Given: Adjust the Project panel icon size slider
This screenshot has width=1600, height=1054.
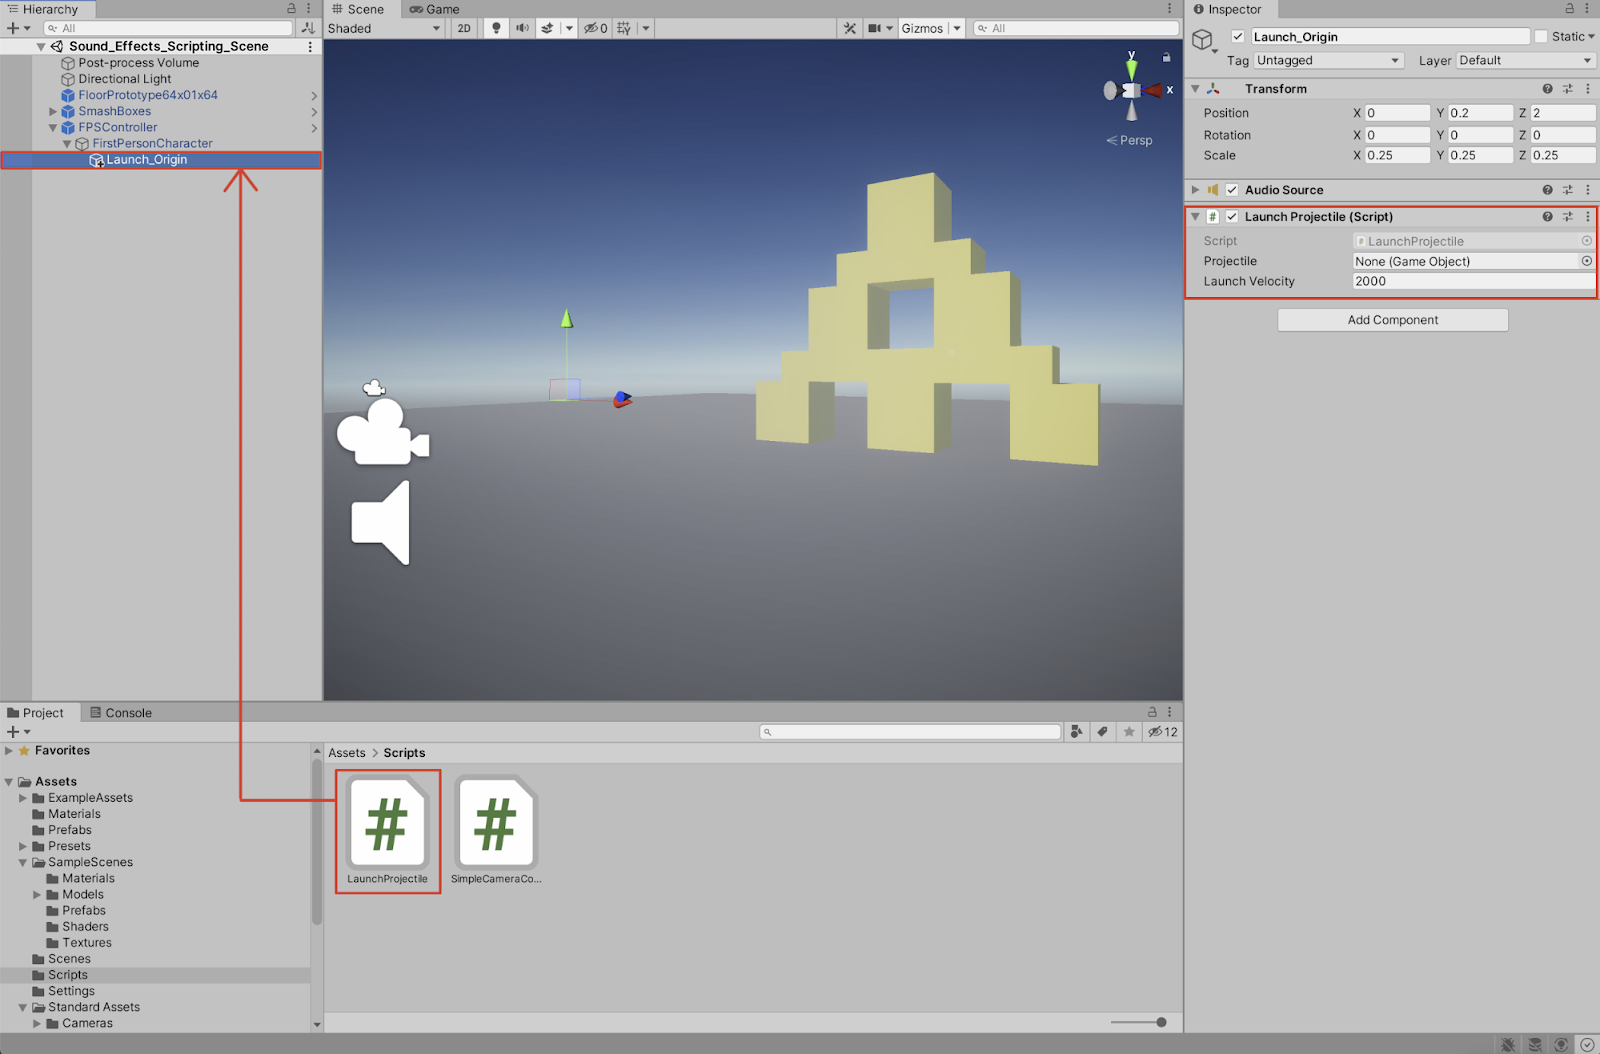Looking at the screenshot, I should click(1160, 1022).
